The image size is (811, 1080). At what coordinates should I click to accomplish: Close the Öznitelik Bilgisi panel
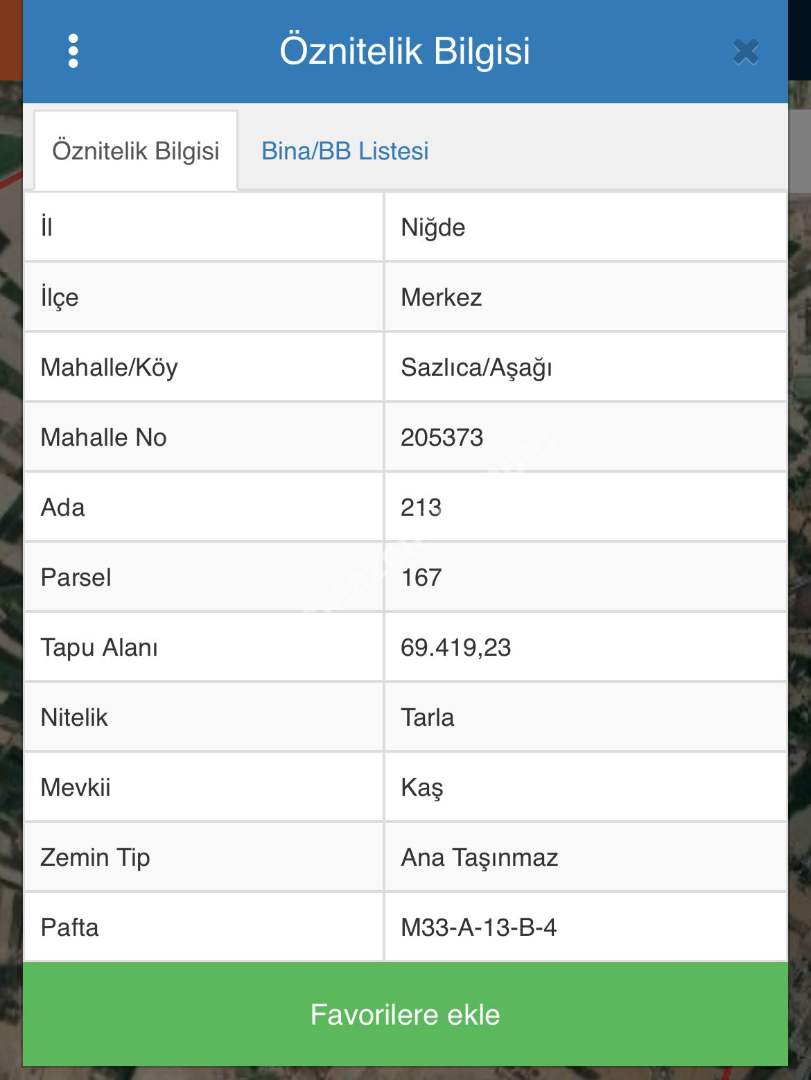click(745, 52)
